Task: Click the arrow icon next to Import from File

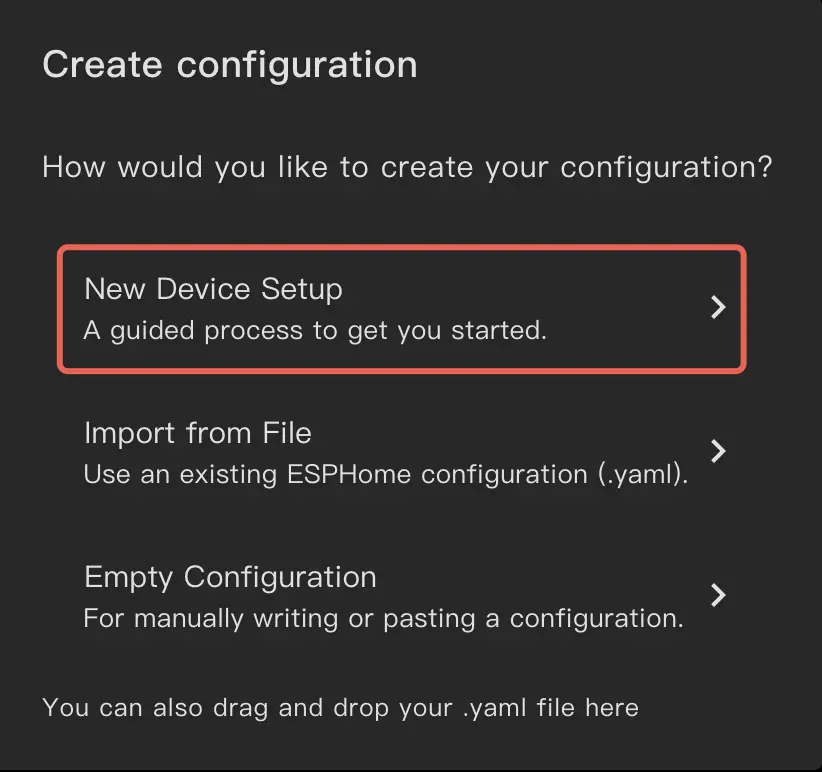Action: (717, 451)
